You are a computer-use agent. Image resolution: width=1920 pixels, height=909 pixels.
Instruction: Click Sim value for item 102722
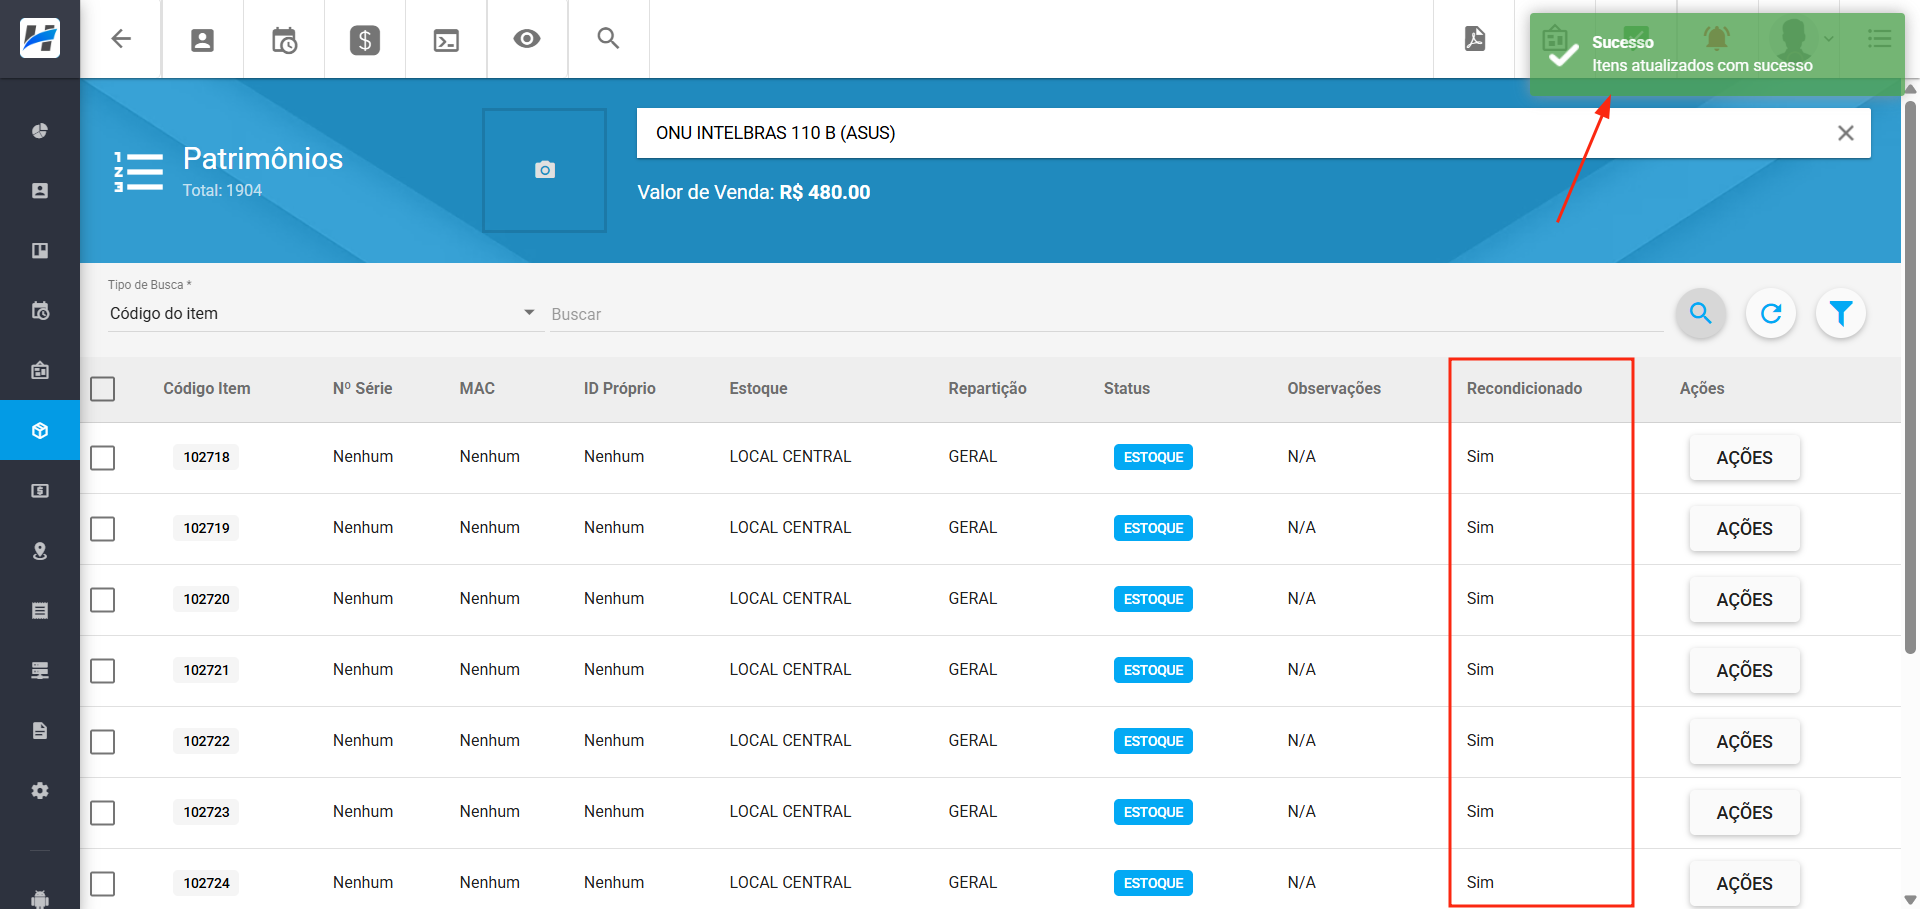[1480, 741]
